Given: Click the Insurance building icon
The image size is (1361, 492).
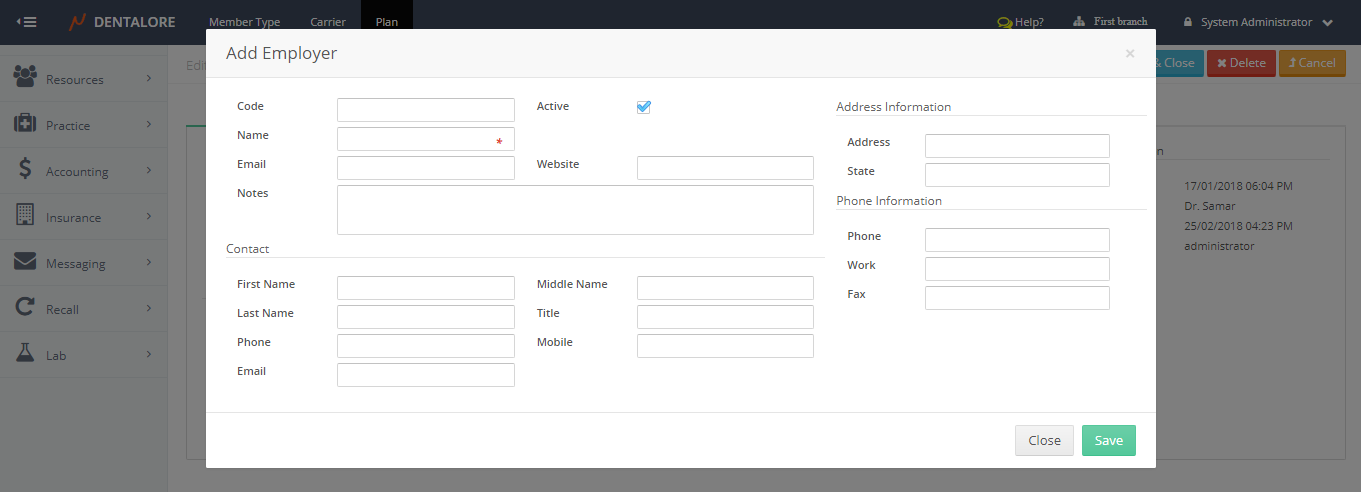Looking at the screenshot, I should click(25, 216).
